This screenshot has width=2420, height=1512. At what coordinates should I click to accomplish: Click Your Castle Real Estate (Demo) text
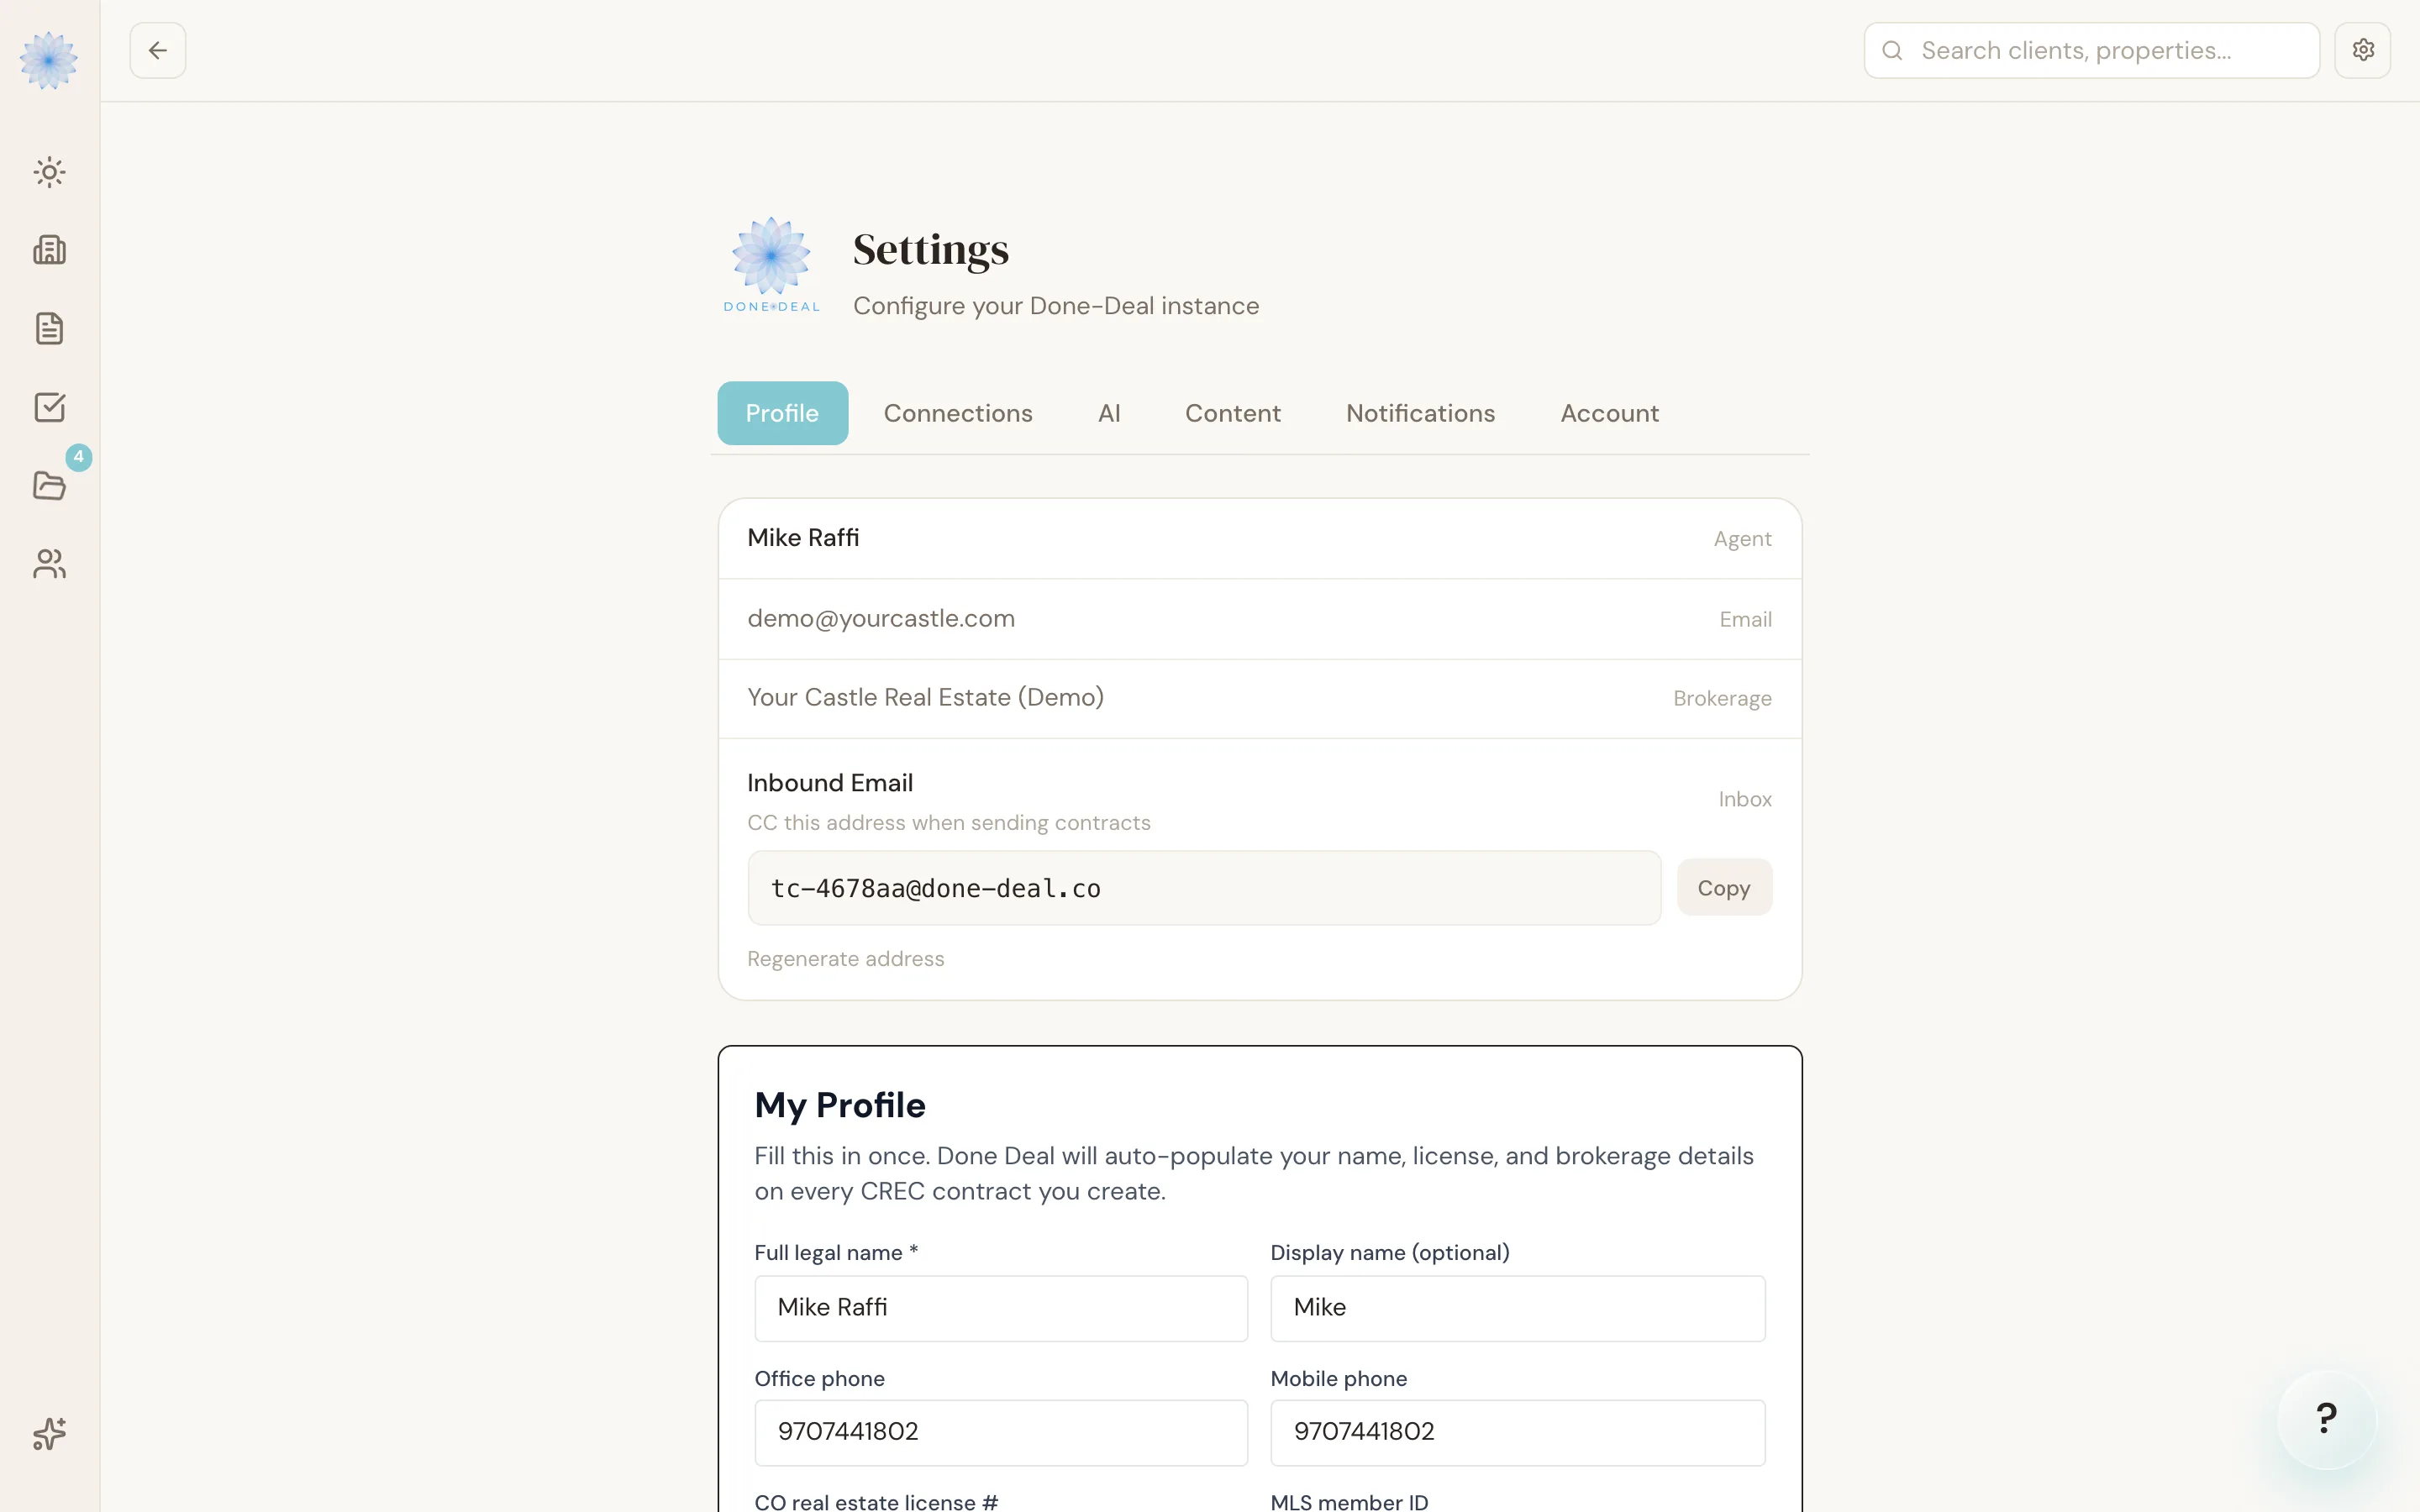pyautogui.click(x=925, y=698)
